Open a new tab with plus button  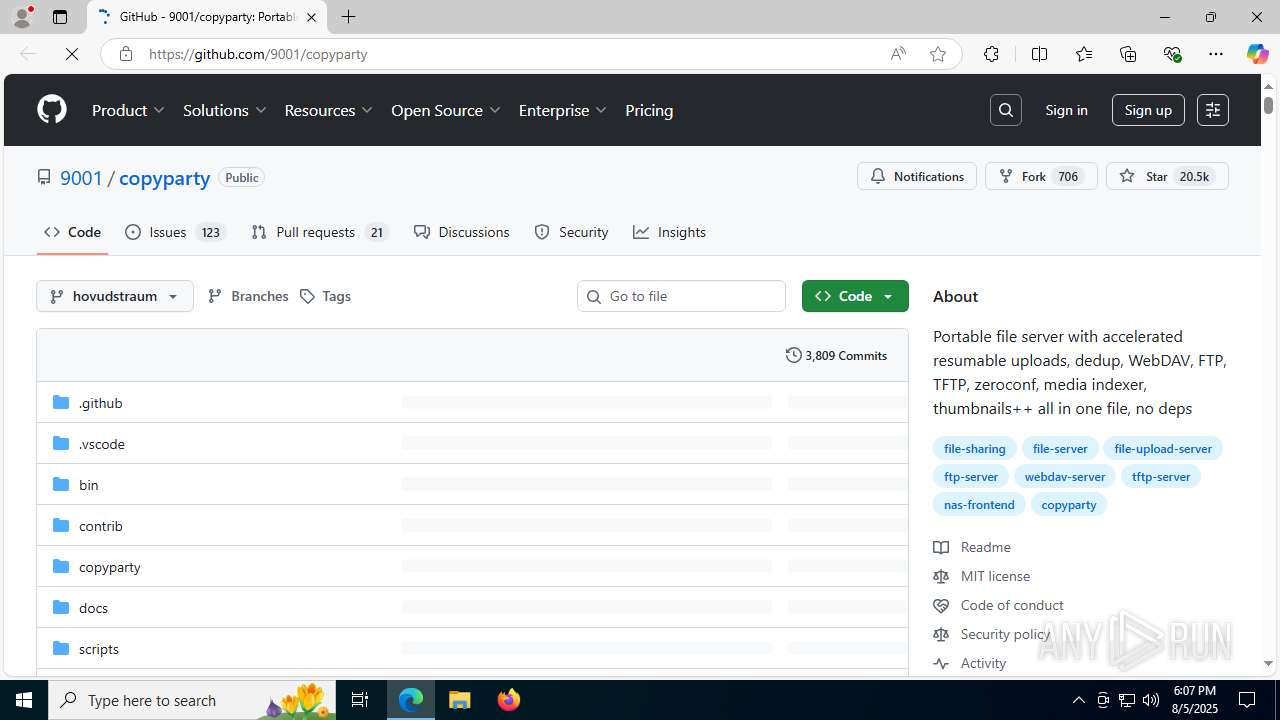tap(348, 17)
